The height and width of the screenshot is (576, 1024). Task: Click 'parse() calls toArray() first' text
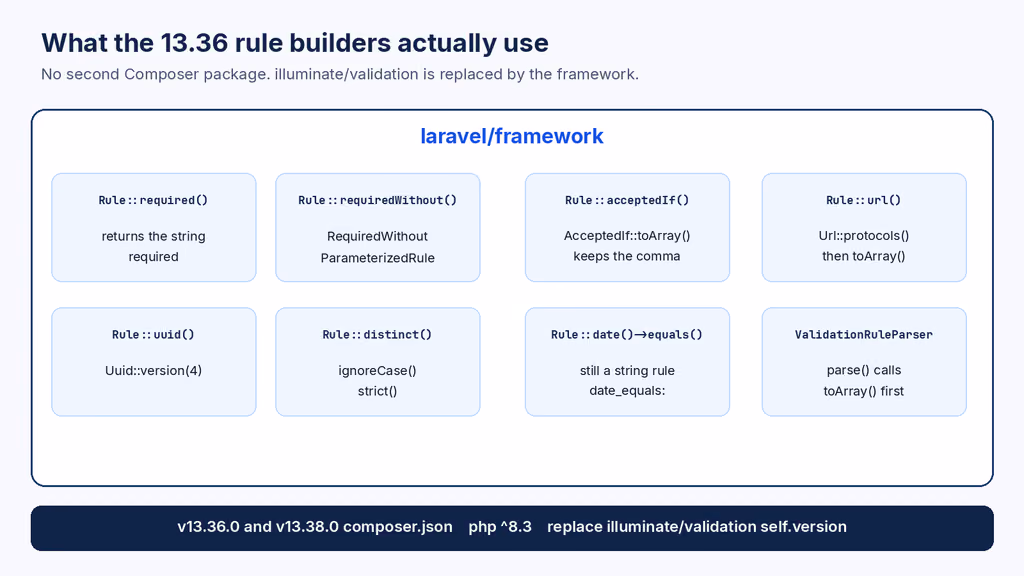click(864, 381)
